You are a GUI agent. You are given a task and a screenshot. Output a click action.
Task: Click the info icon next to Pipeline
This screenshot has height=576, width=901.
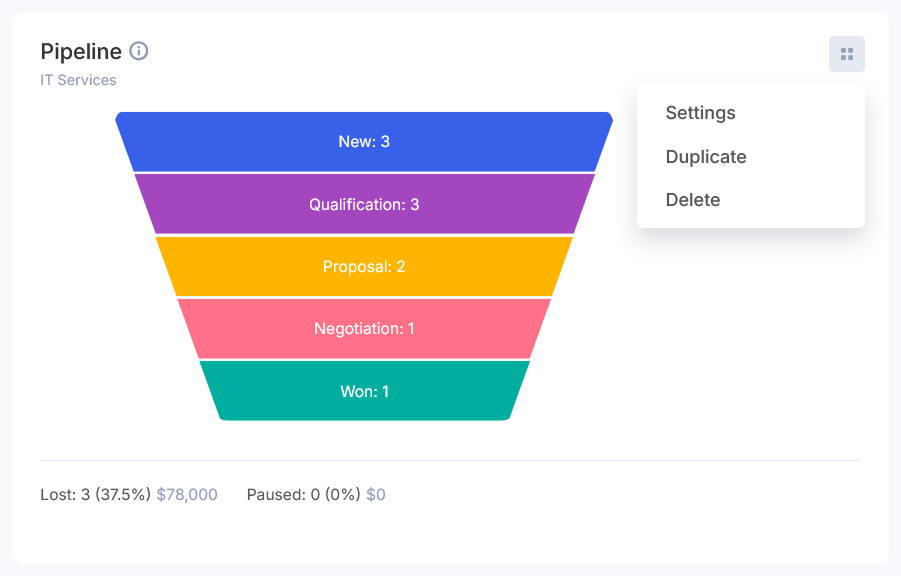point(139,51)
